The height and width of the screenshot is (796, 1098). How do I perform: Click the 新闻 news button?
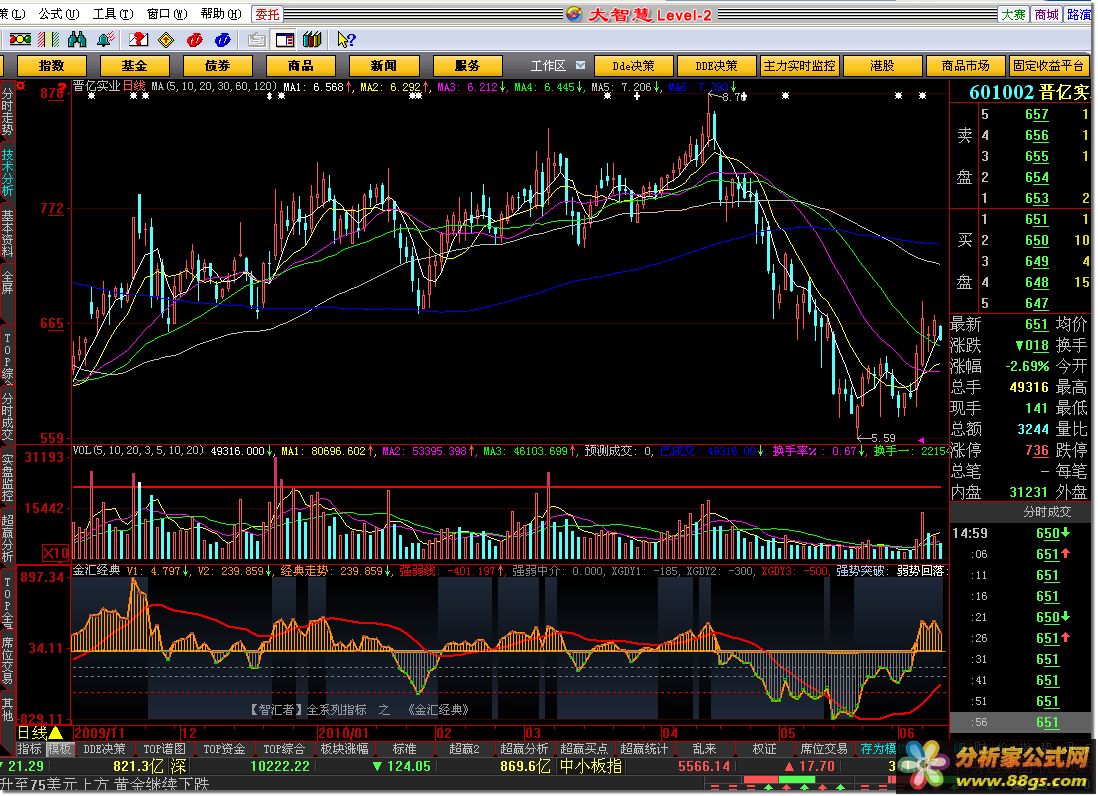pyautogui.click(x=384, y=66)
